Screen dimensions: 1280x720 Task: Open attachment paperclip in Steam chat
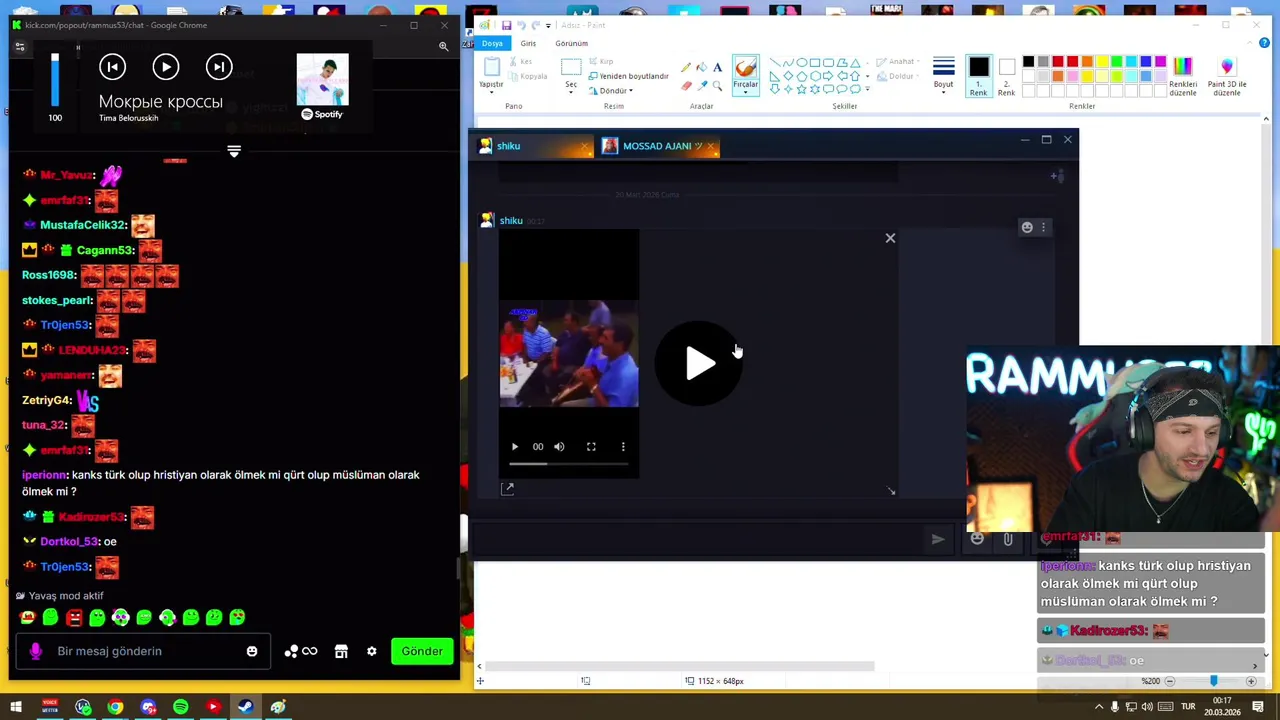click(x=1008, y=539)
